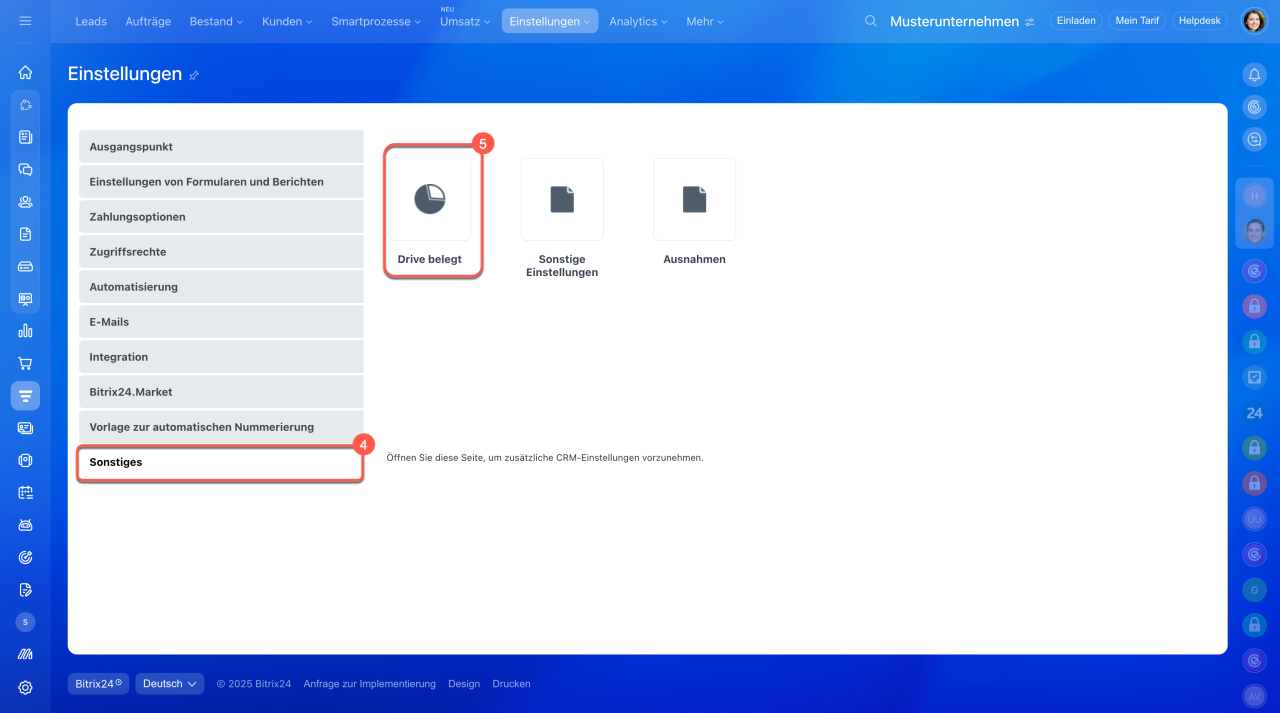Select the Zugriffsrechte section
Image resolution: width=1280 pixels, height=713 pixels.
click(221, 252)
